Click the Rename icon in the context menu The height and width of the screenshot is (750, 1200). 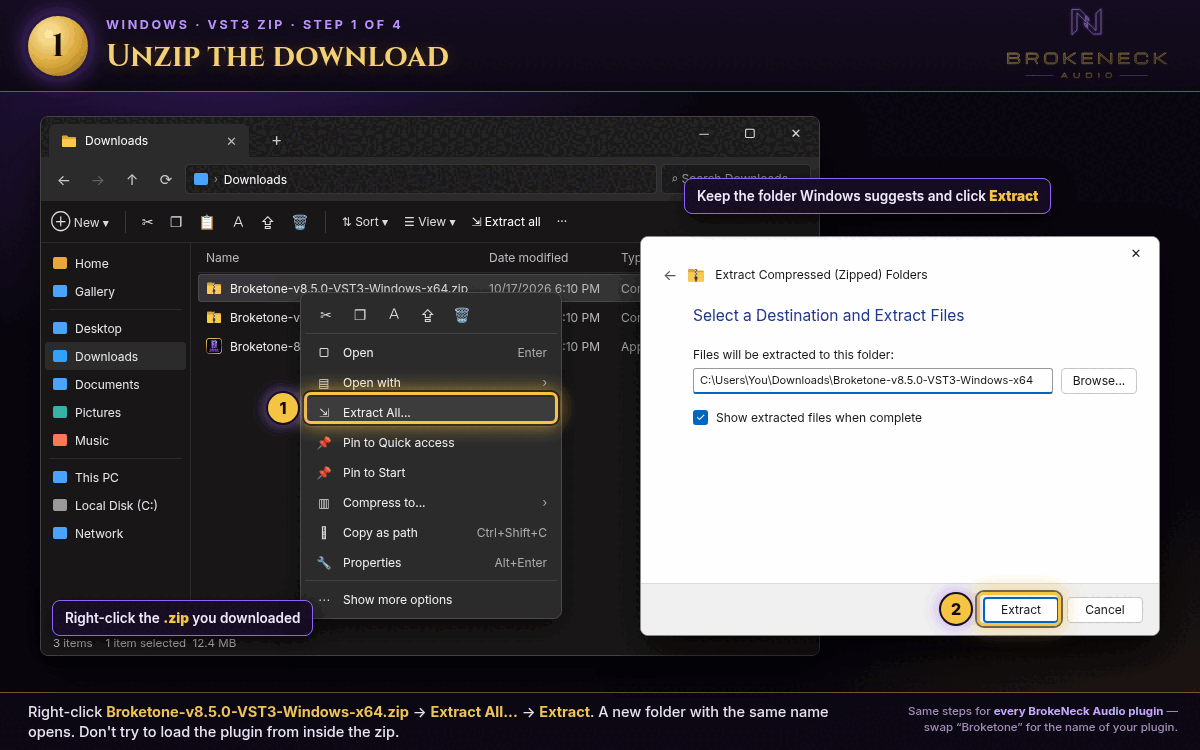[x=394, y=315]
